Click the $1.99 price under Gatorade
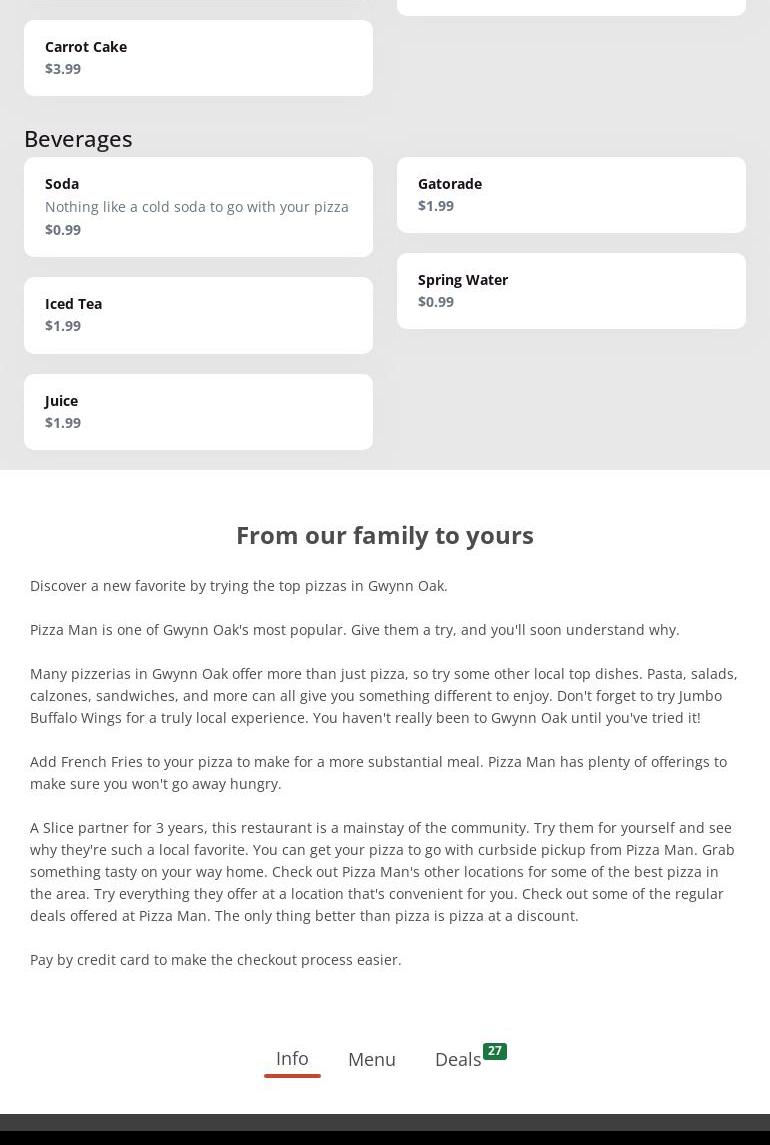The height and width of the screenshot is (1145, 770). [x=436, y=206]
